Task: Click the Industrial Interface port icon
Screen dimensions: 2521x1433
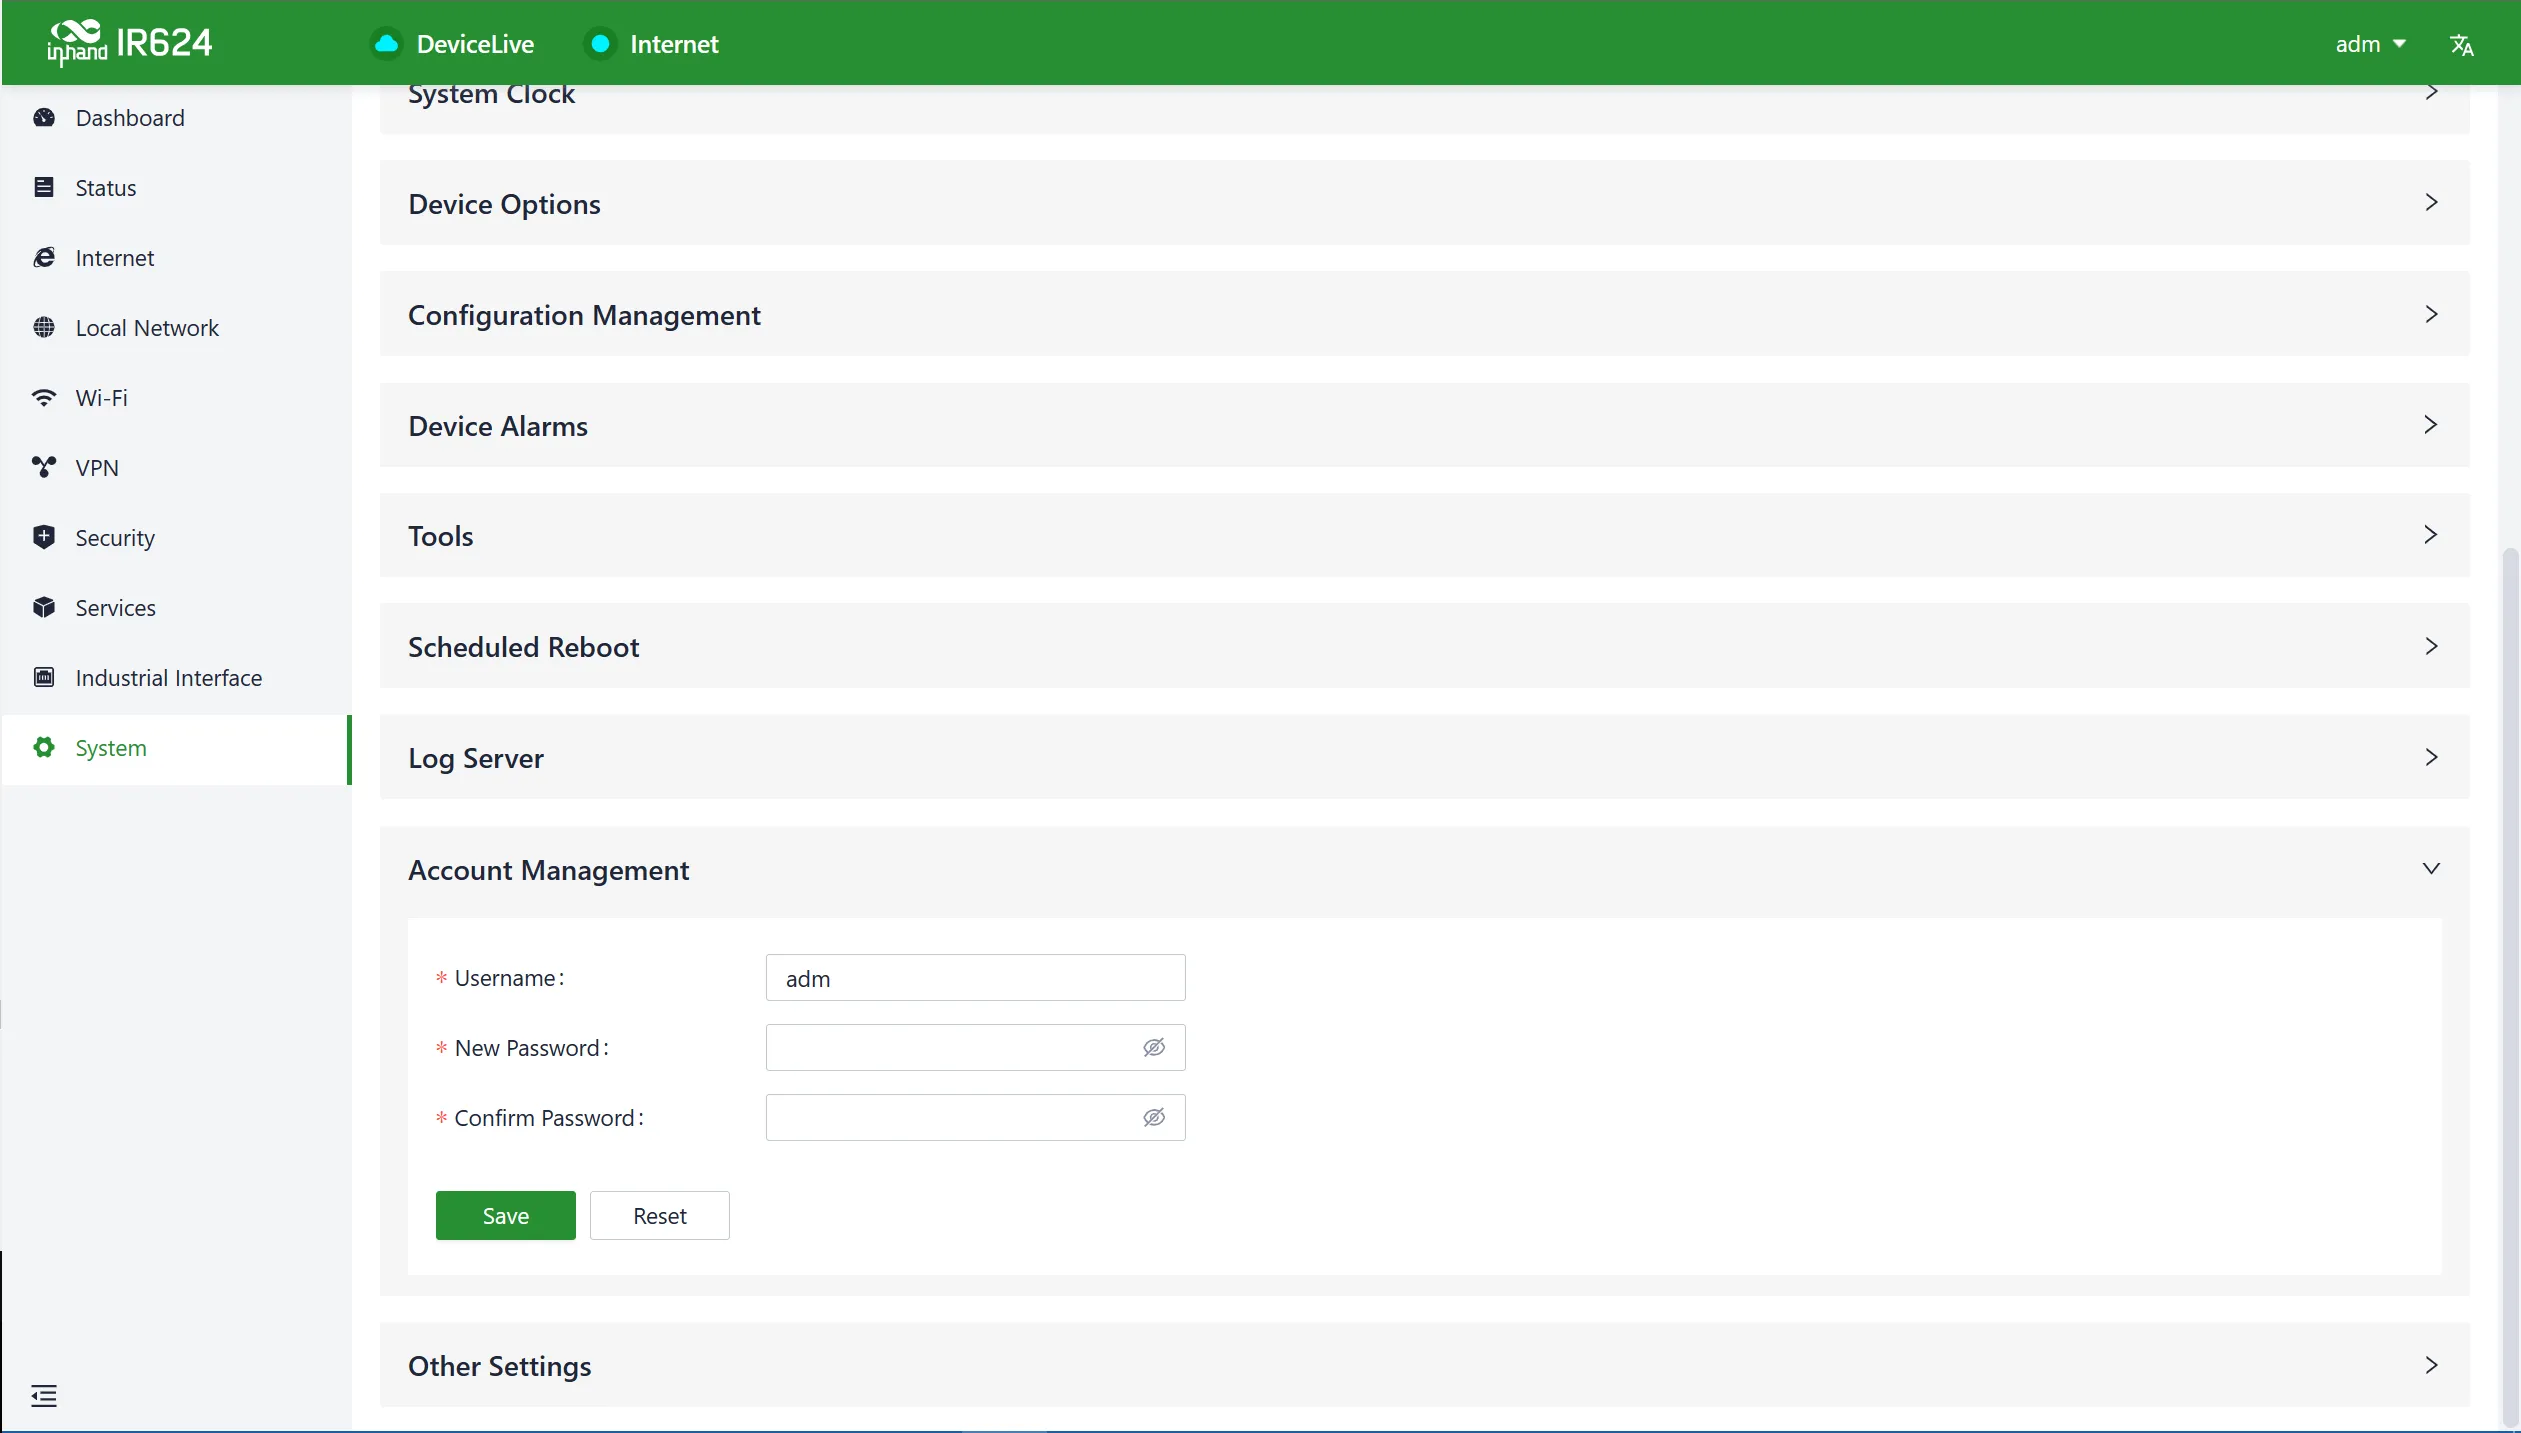Action: click(44, 678)
